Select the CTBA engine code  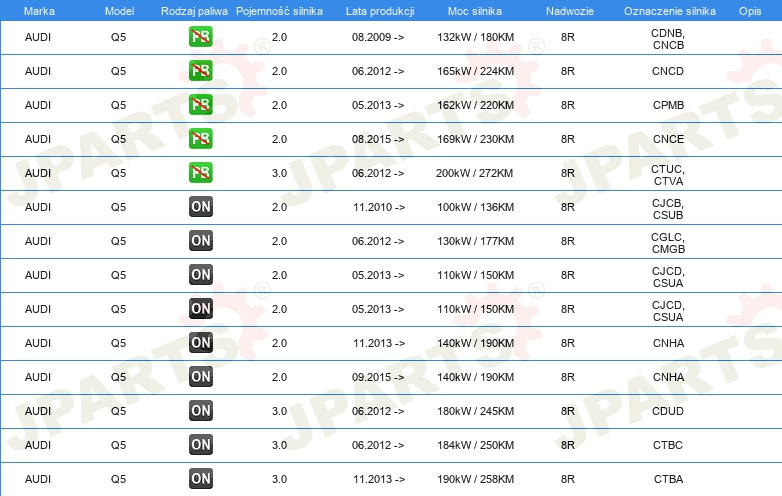(668, 479)
